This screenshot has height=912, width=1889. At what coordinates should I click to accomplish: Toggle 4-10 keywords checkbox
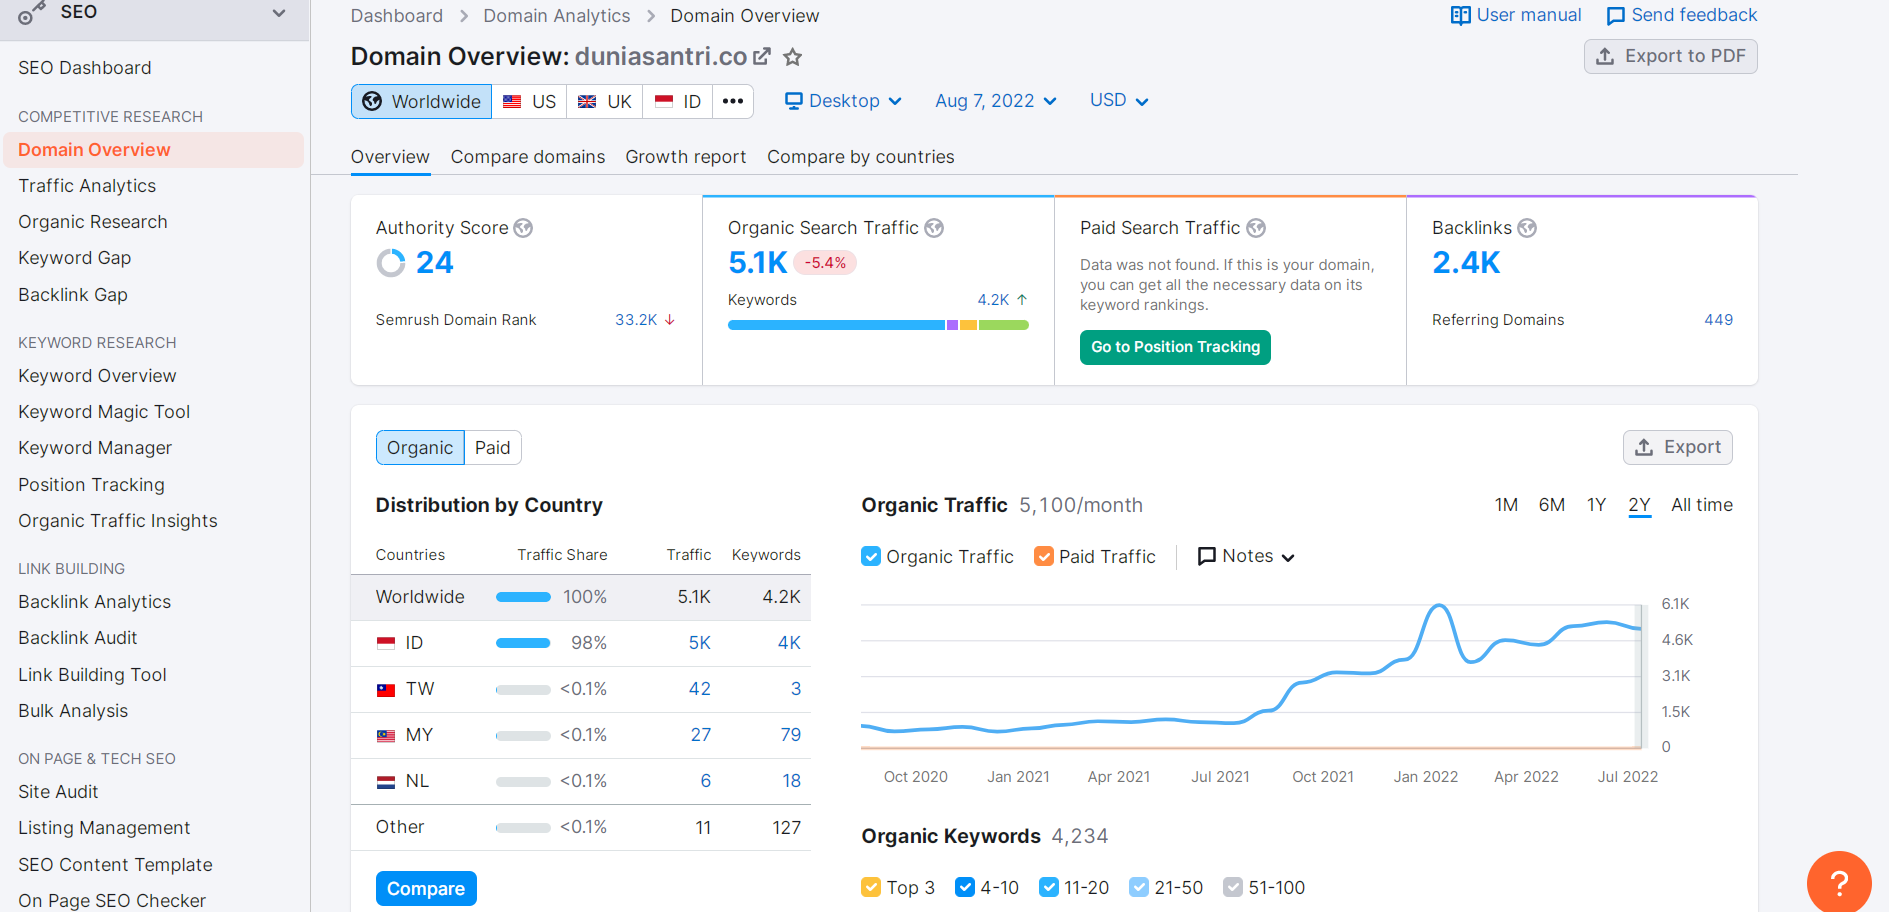965,887
